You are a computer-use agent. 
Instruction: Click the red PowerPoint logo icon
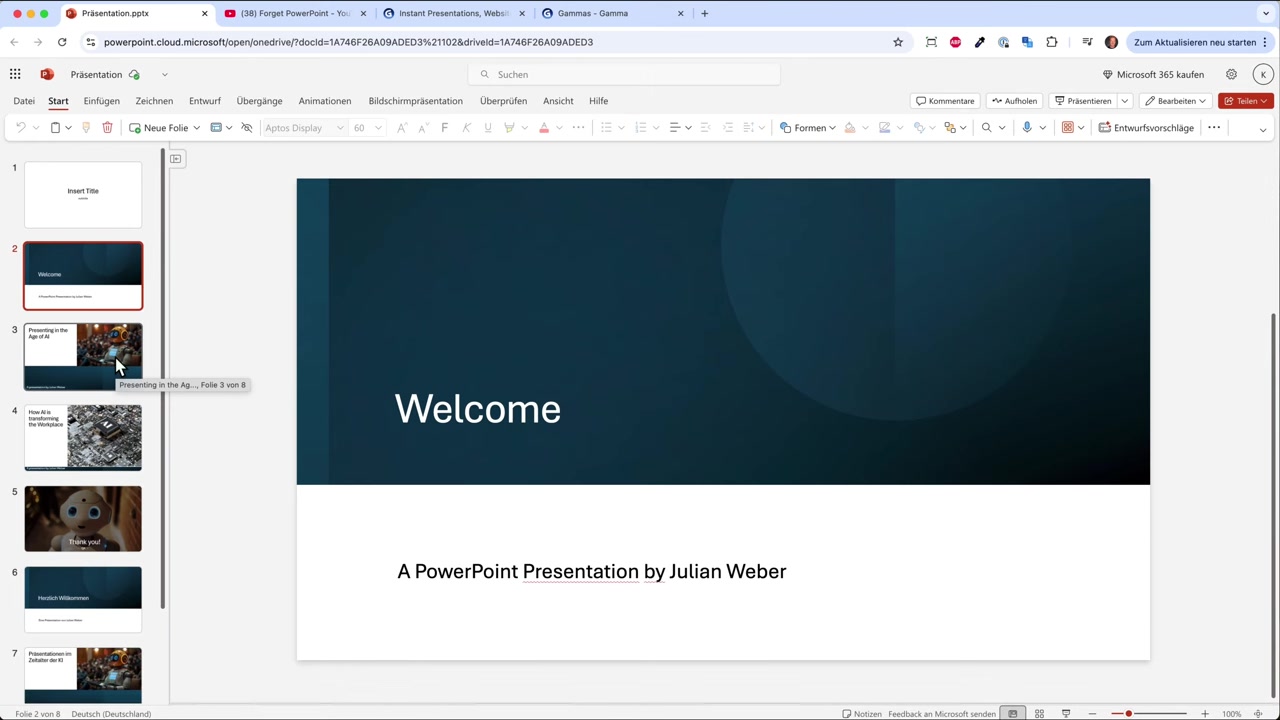coord(47,74)
